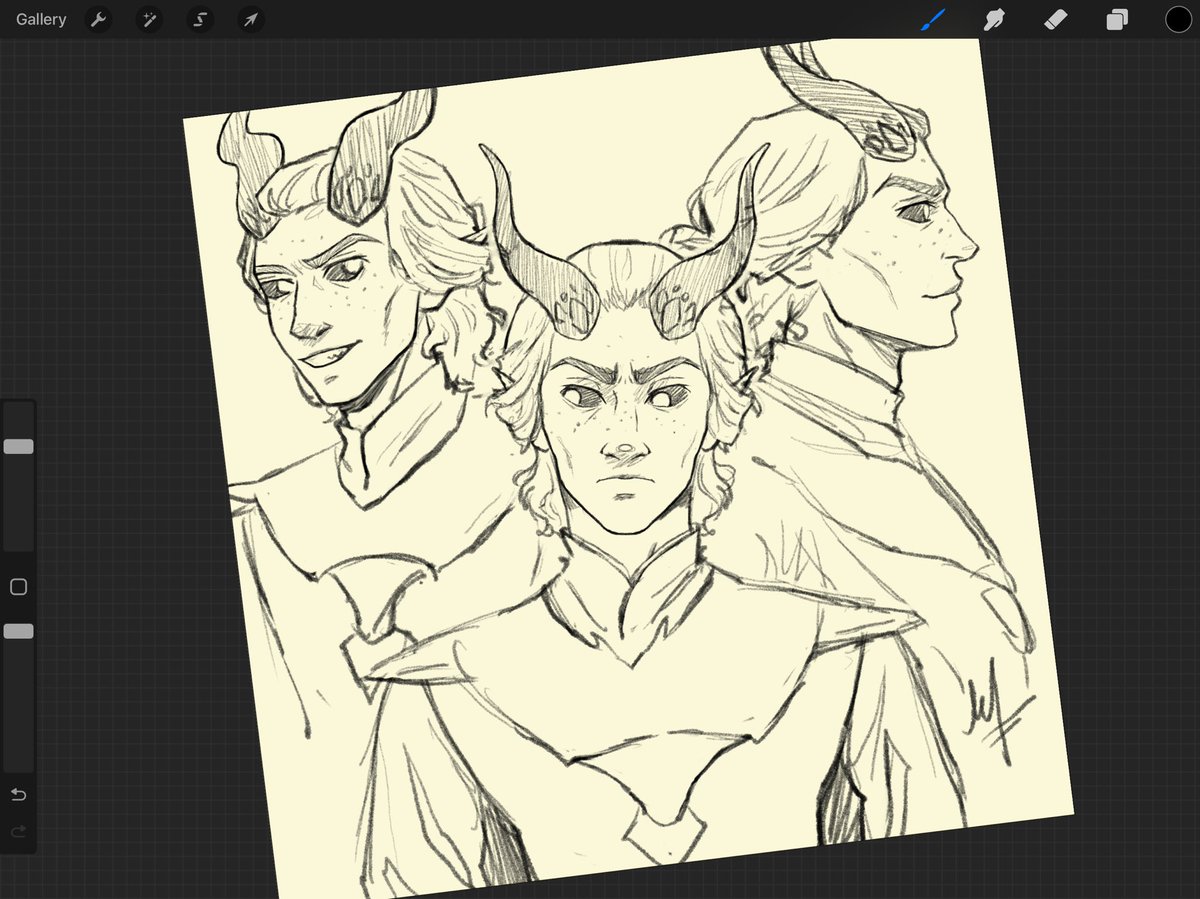Tap the brush opacity slider handle

18,631
